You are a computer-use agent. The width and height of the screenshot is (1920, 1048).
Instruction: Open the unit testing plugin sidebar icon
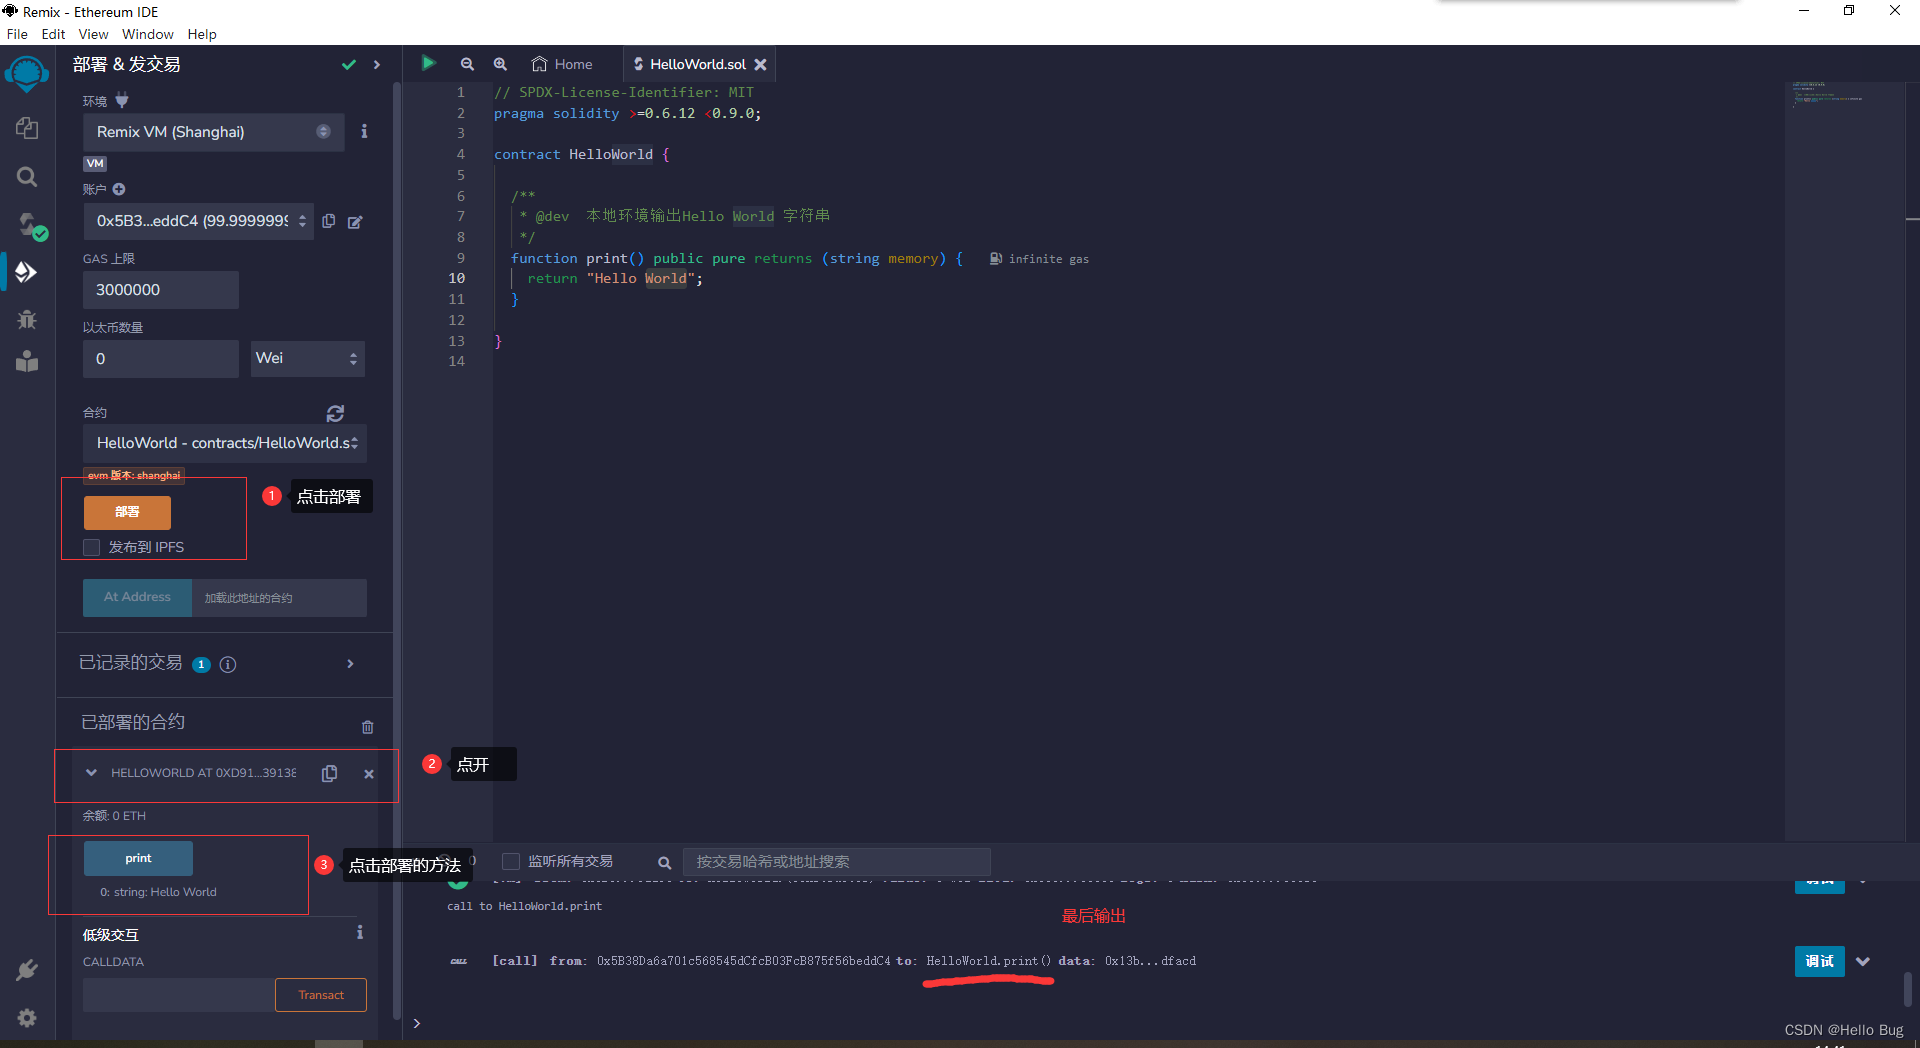pos(27,361)
